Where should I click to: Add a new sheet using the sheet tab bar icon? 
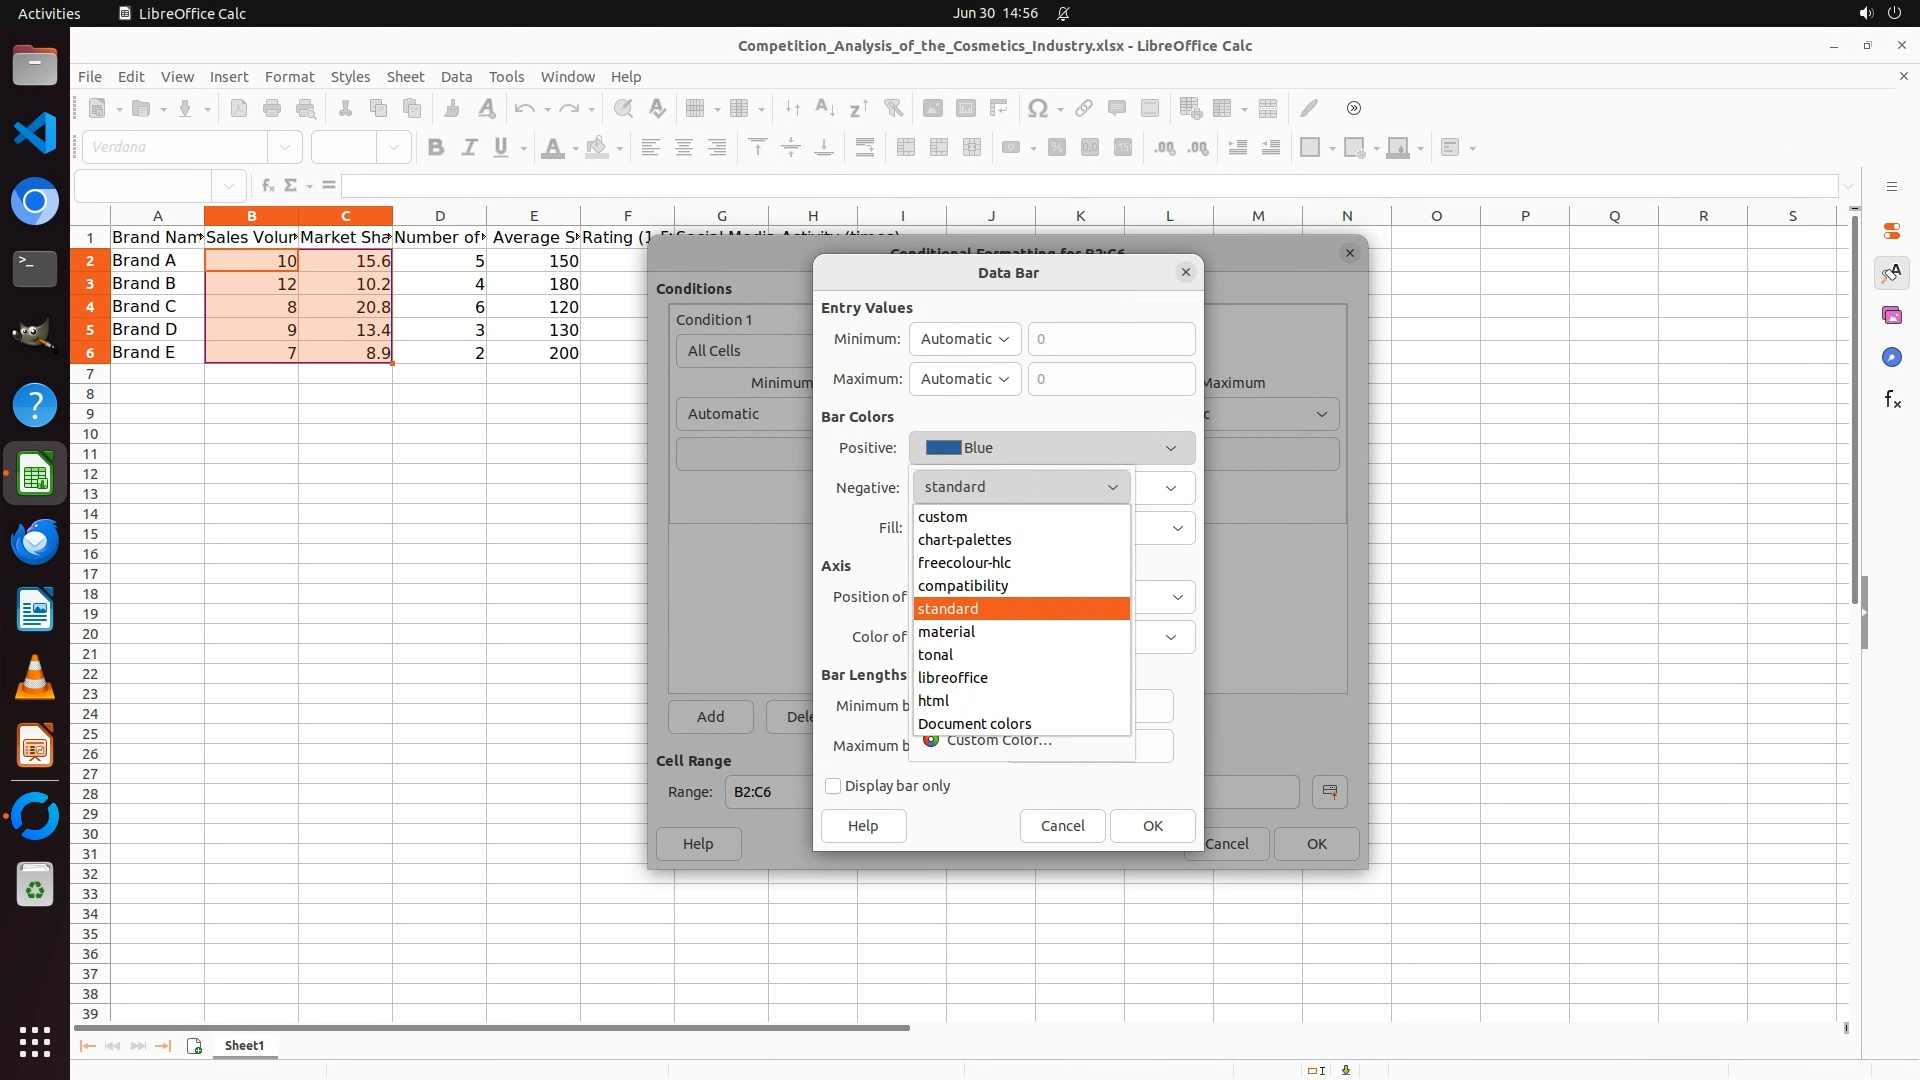pyautogui.click(x=194, y=1046)
